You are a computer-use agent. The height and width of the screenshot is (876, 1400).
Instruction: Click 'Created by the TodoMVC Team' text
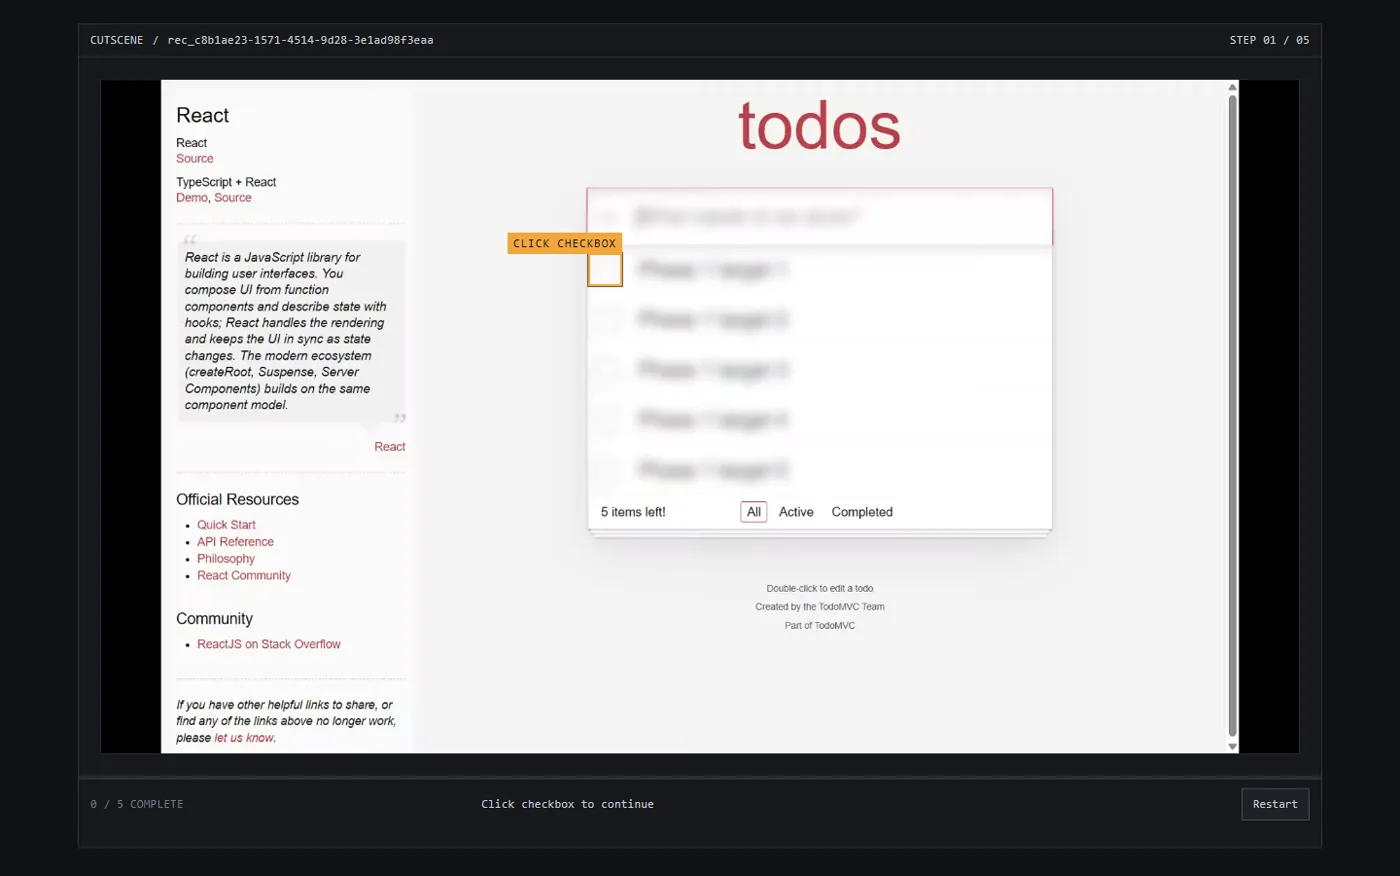pos(820,607)
